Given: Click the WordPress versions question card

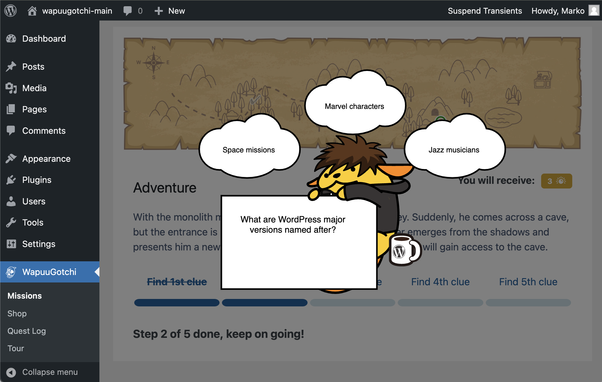Looking at the screenshot, I should pyautogui.click(x=299, y=243).
